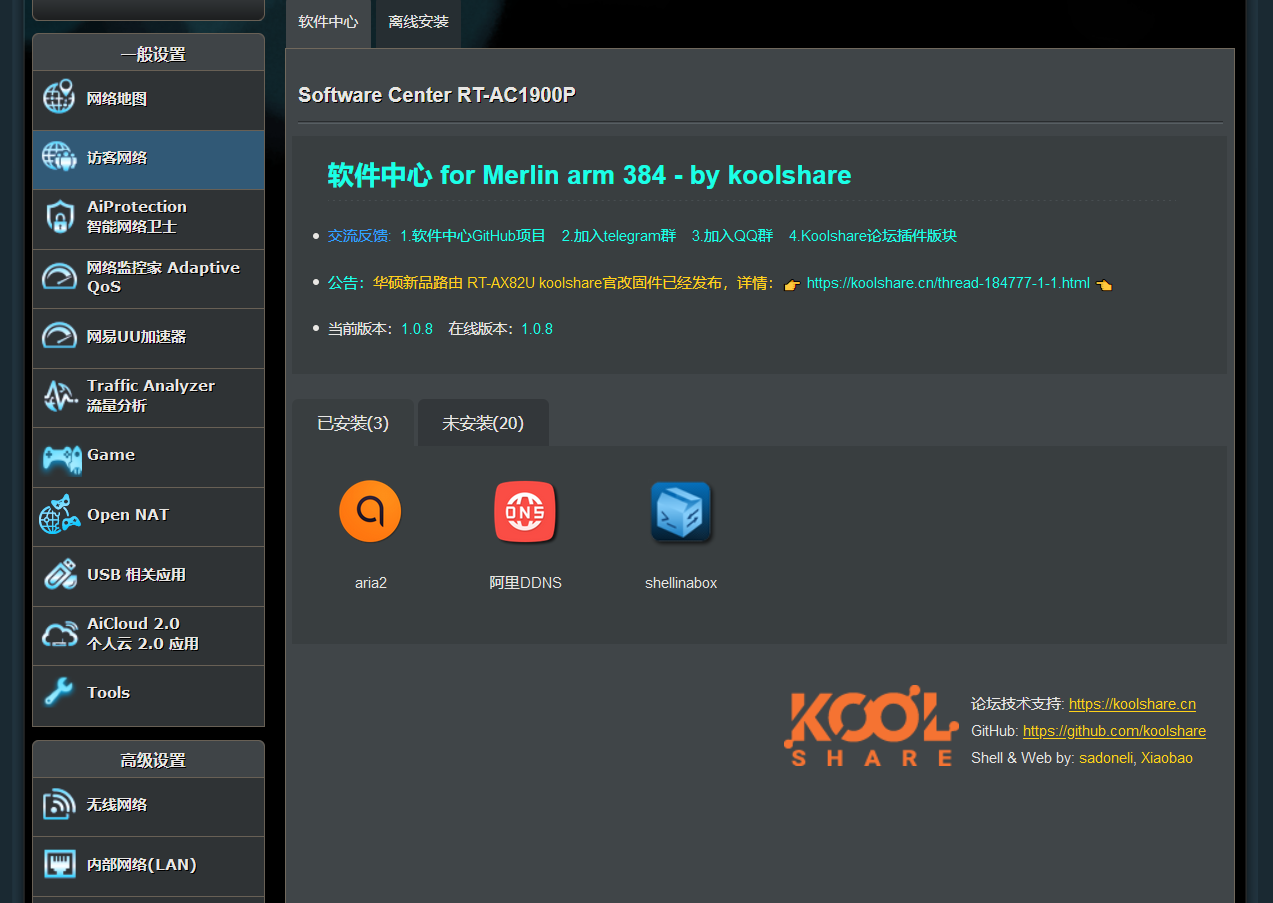Click the 无线网络 wifi icon
The image size is (1273, 903).
59,804
